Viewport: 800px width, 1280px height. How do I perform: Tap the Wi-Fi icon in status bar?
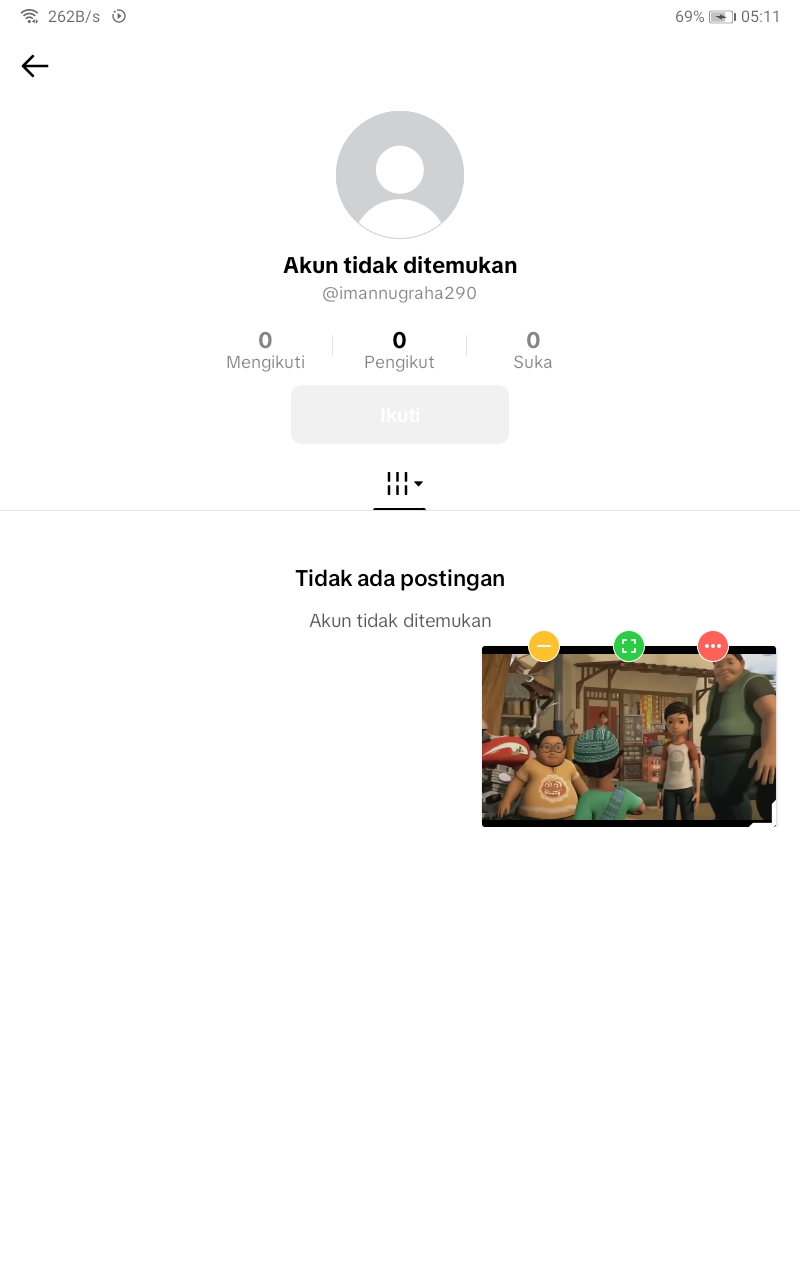click(x=30, y=17)
